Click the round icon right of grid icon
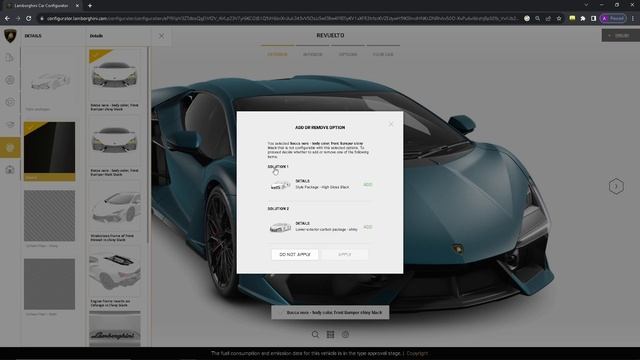The width and height of the screenshot is (640, 360). (x=345, y=334)
